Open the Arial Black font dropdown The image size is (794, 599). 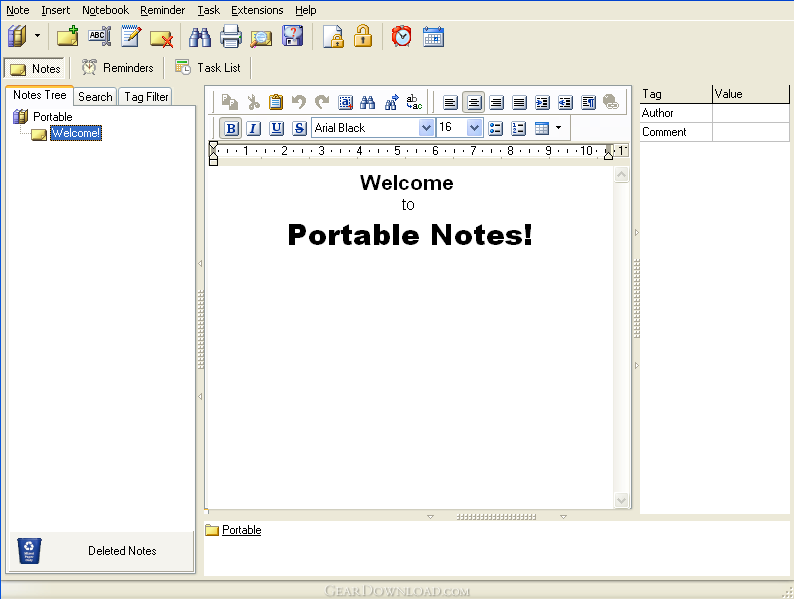coord(427,128)
